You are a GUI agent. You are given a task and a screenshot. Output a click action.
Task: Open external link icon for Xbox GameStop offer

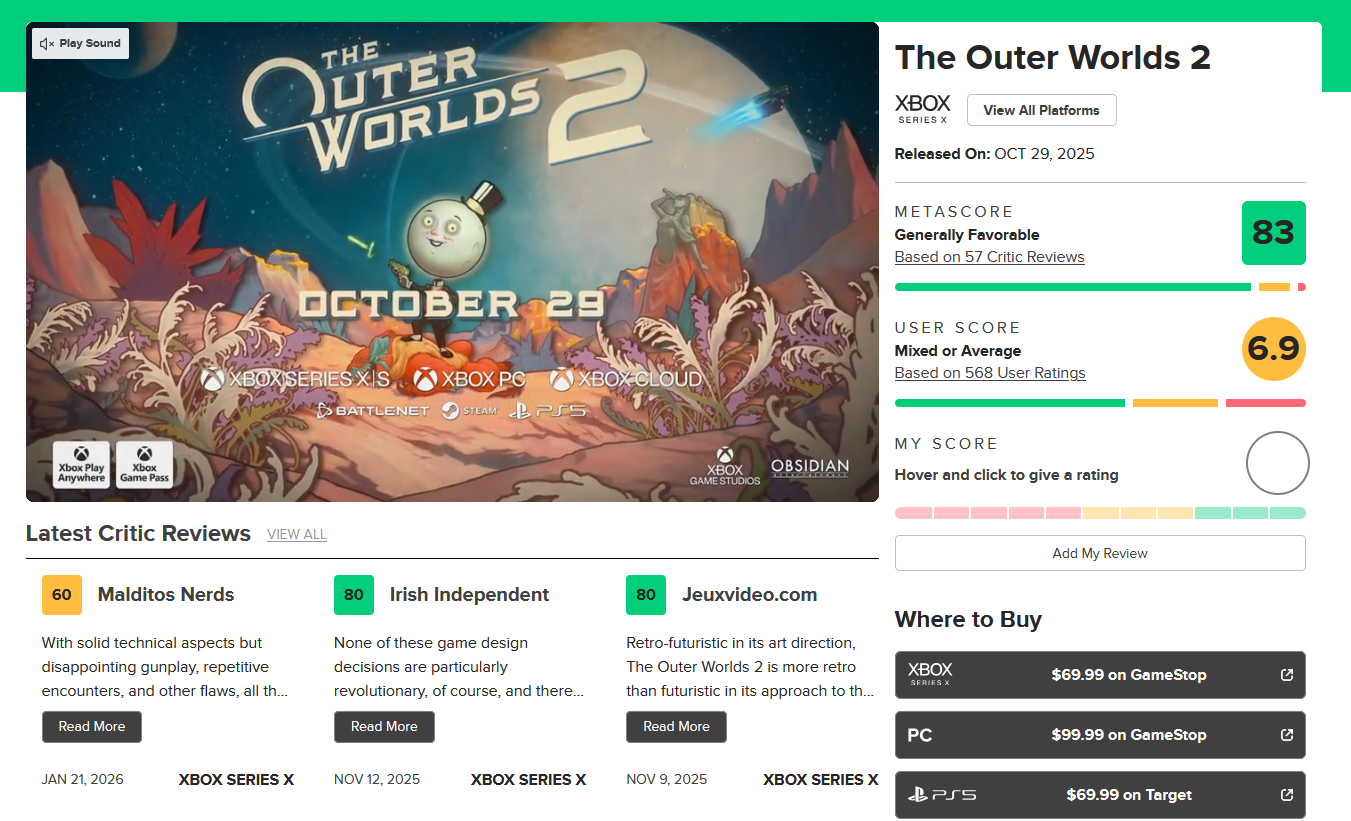1287,675
